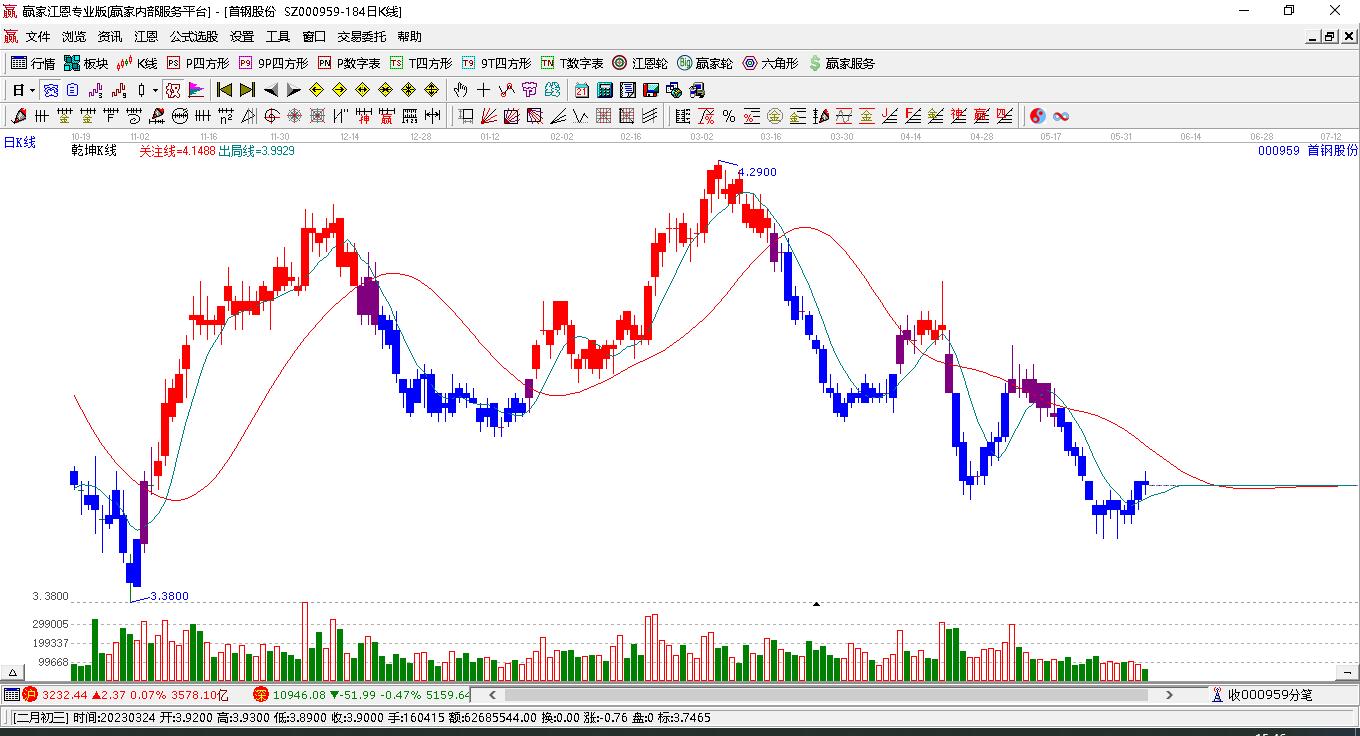Click the 赢家服务 button
1360x736 pixels.
coord(841,63)
